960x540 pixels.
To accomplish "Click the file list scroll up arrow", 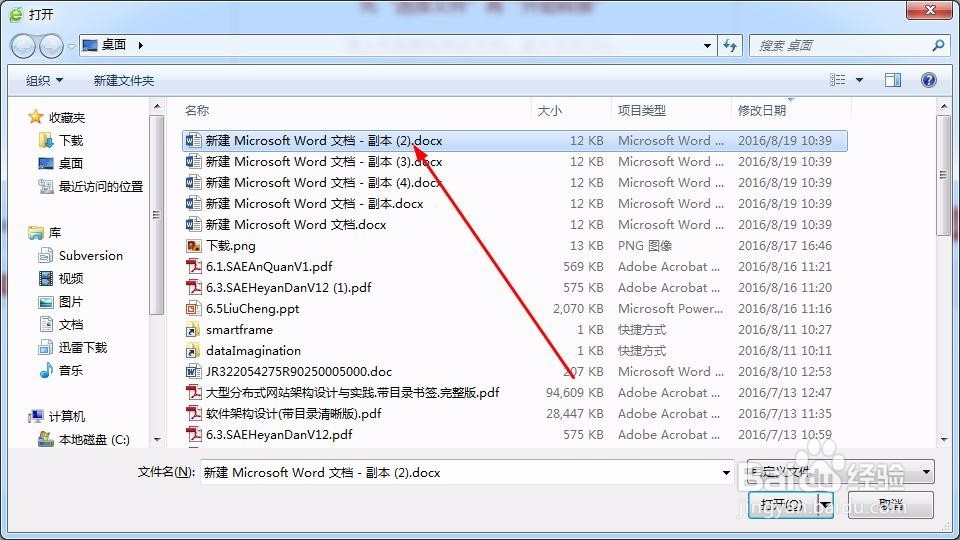I will click(x=943, y=107).
